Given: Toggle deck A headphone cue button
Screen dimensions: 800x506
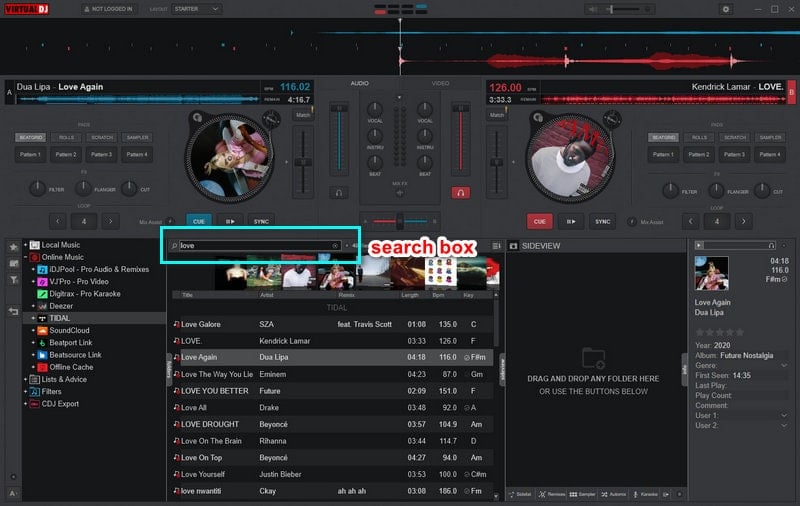Looking at the screenshot, I should pyautogui.click(x=338, y=193).
